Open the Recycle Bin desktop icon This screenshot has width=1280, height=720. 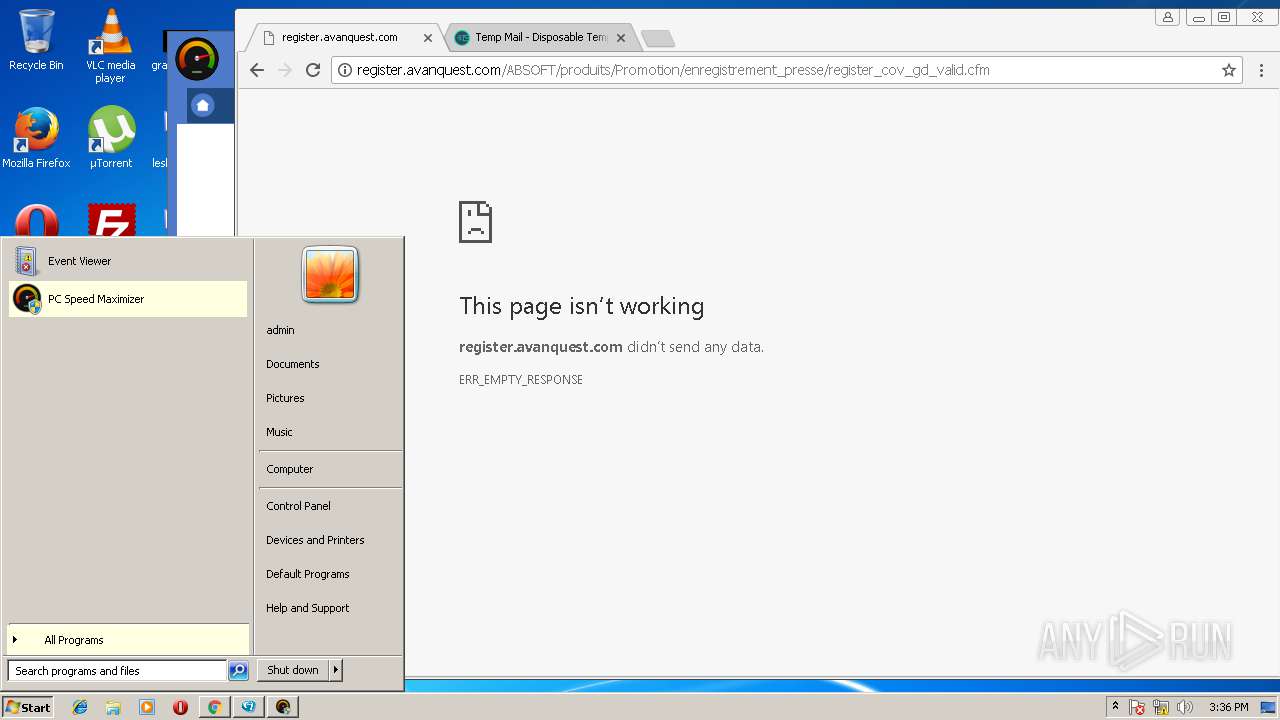(x=36, y=40)
